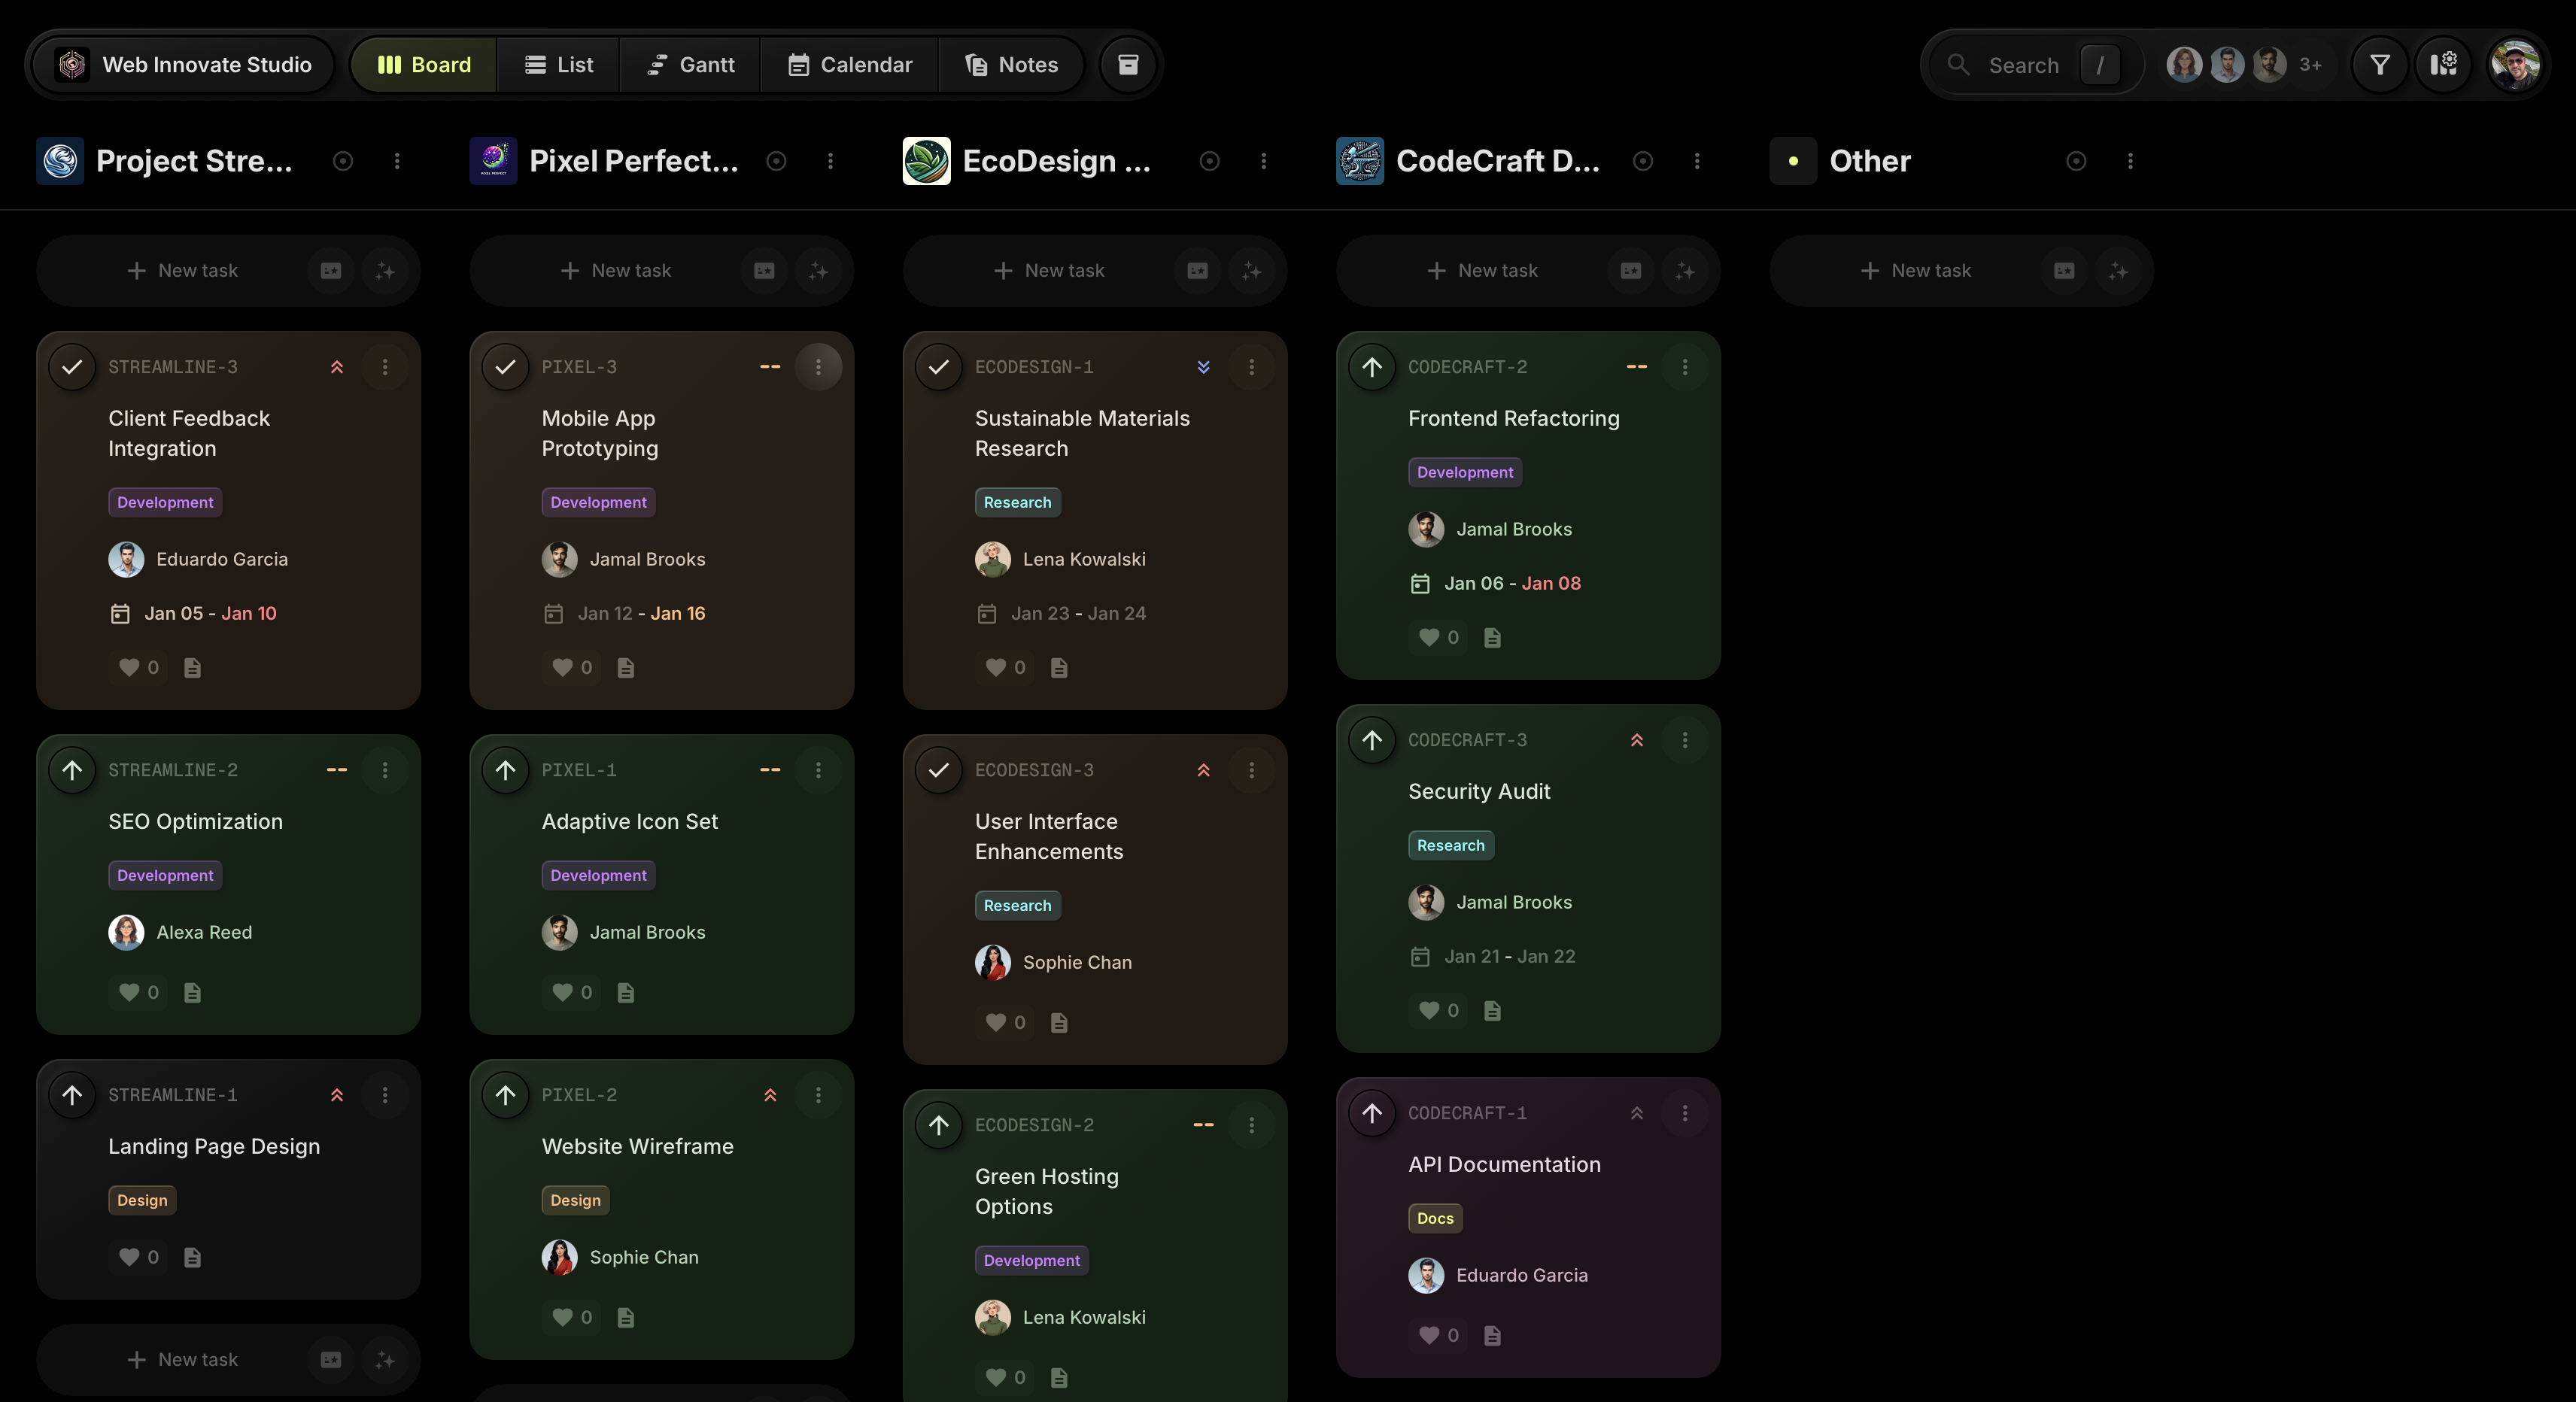
Task: Open the display settings icon beside the filter
Action: (x=2443, y=65)
